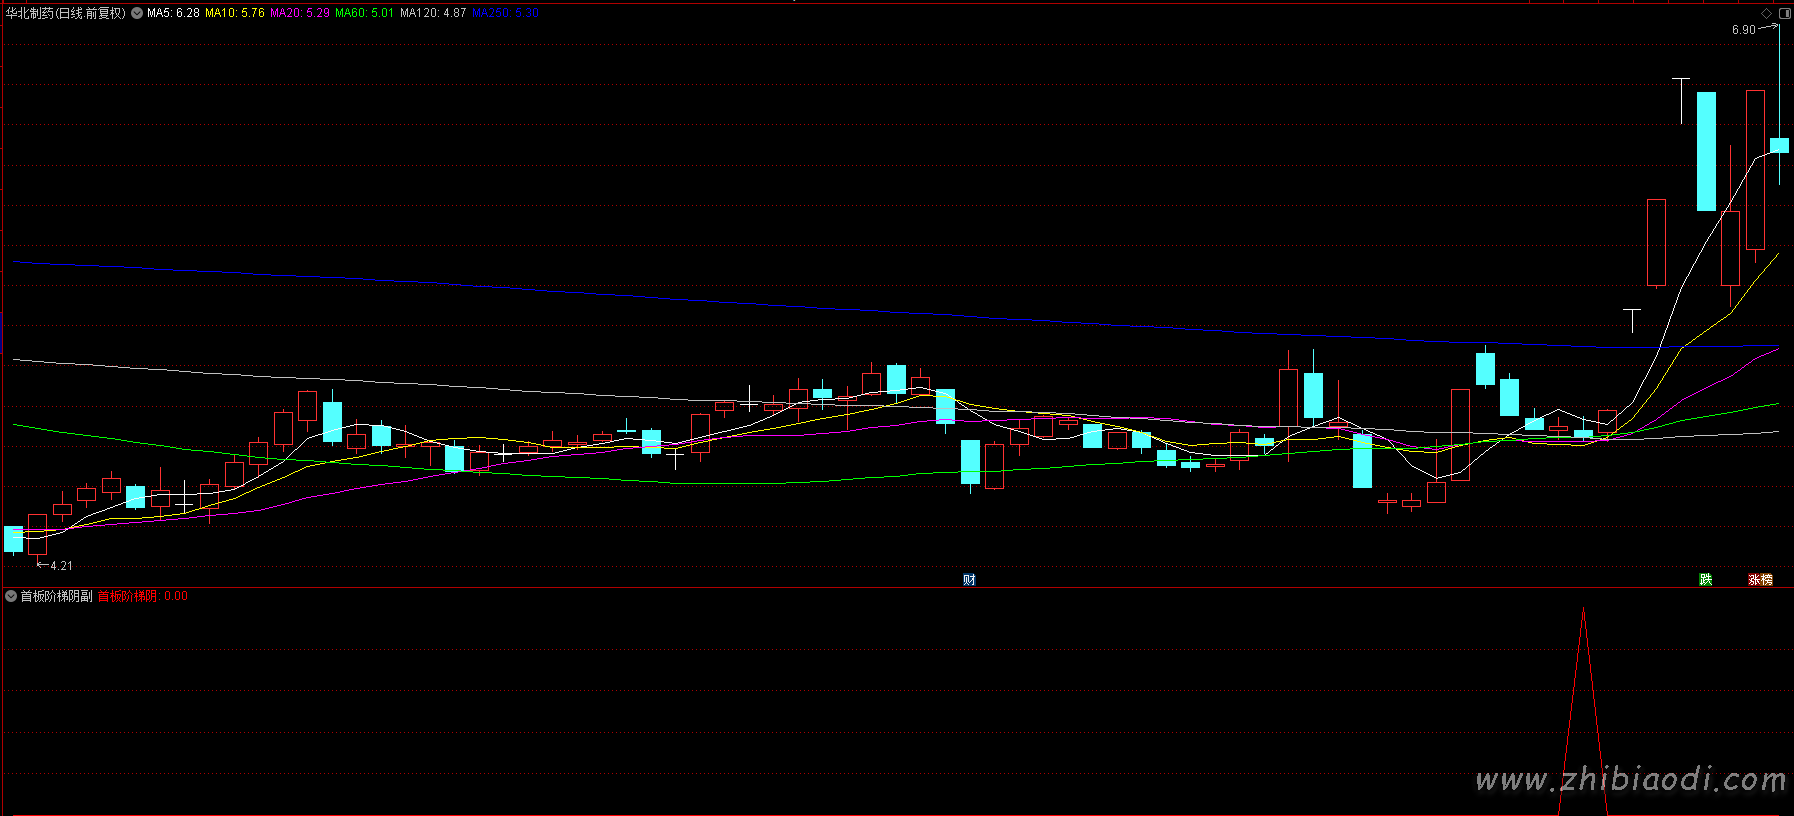The image size is (1794, 816).
Task: Click the red 涨 marker icon
Action: (x=1755, y=580)
